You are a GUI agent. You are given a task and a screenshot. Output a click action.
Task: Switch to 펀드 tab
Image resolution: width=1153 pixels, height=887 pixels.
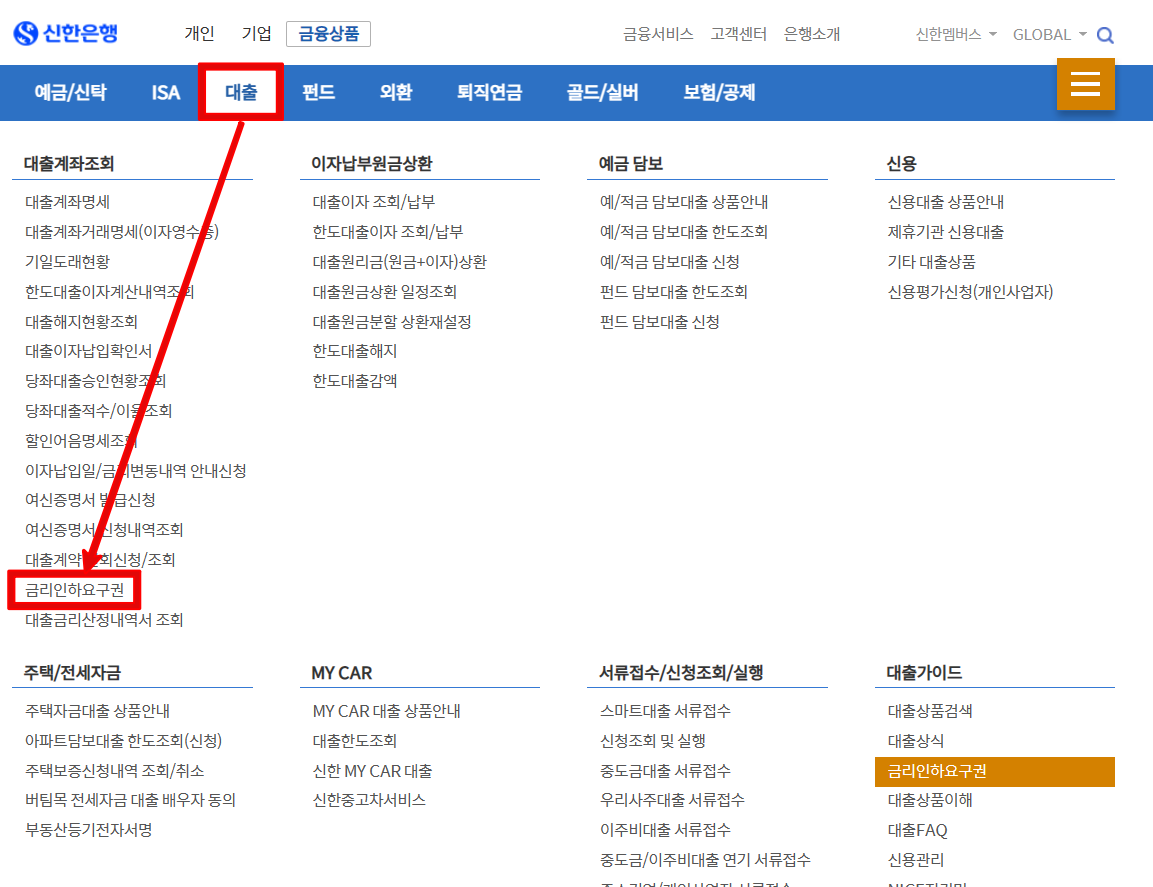pos(318,93)
